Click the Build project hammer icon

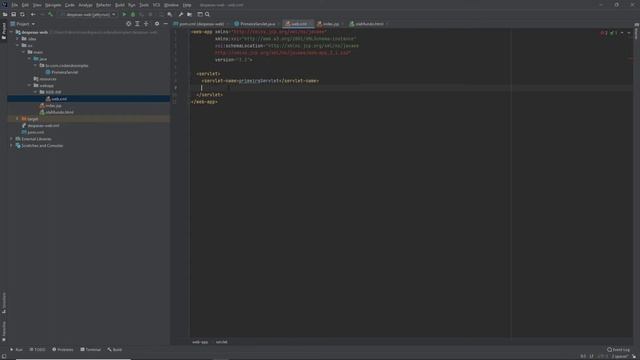pos(51,14)
